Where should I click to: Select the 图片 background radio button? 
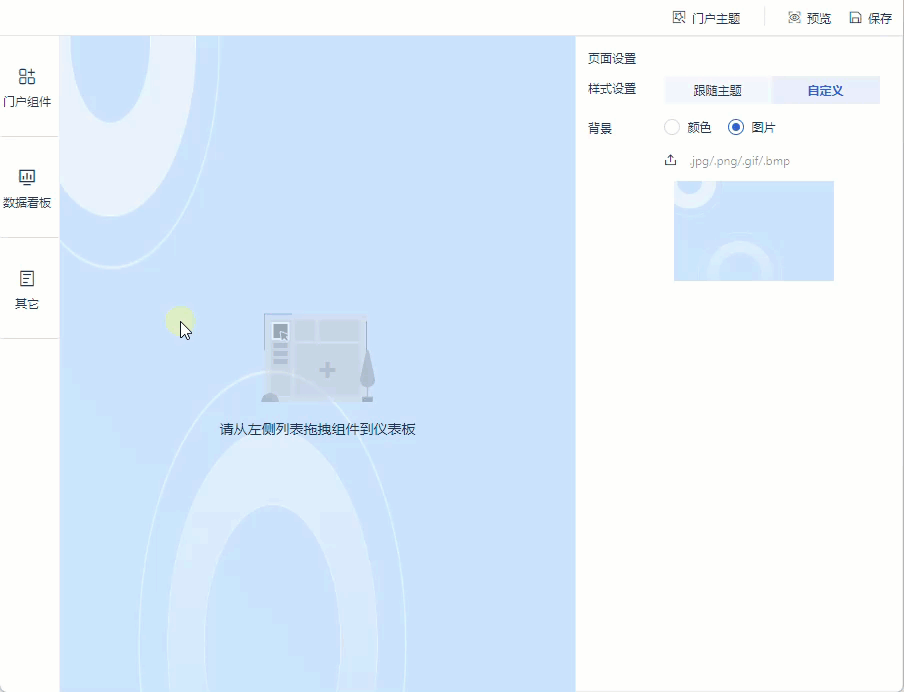736,127
